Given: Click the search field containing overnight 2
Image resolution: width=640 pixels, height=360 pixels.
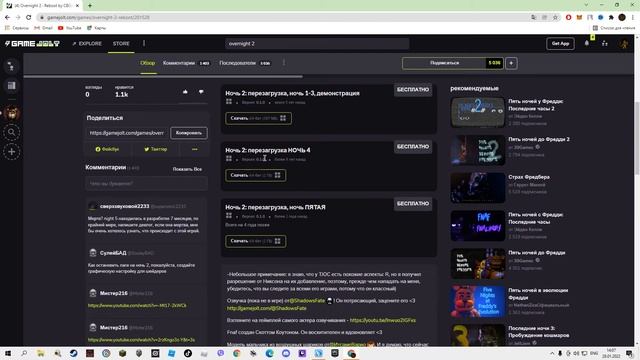Looking at the screenshot, I should 317,43.
